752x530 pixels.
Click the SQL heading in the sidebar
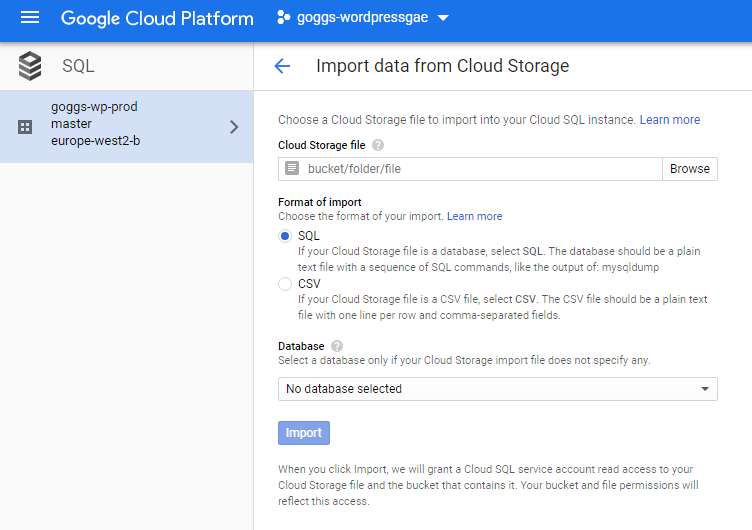click(78, 66)
